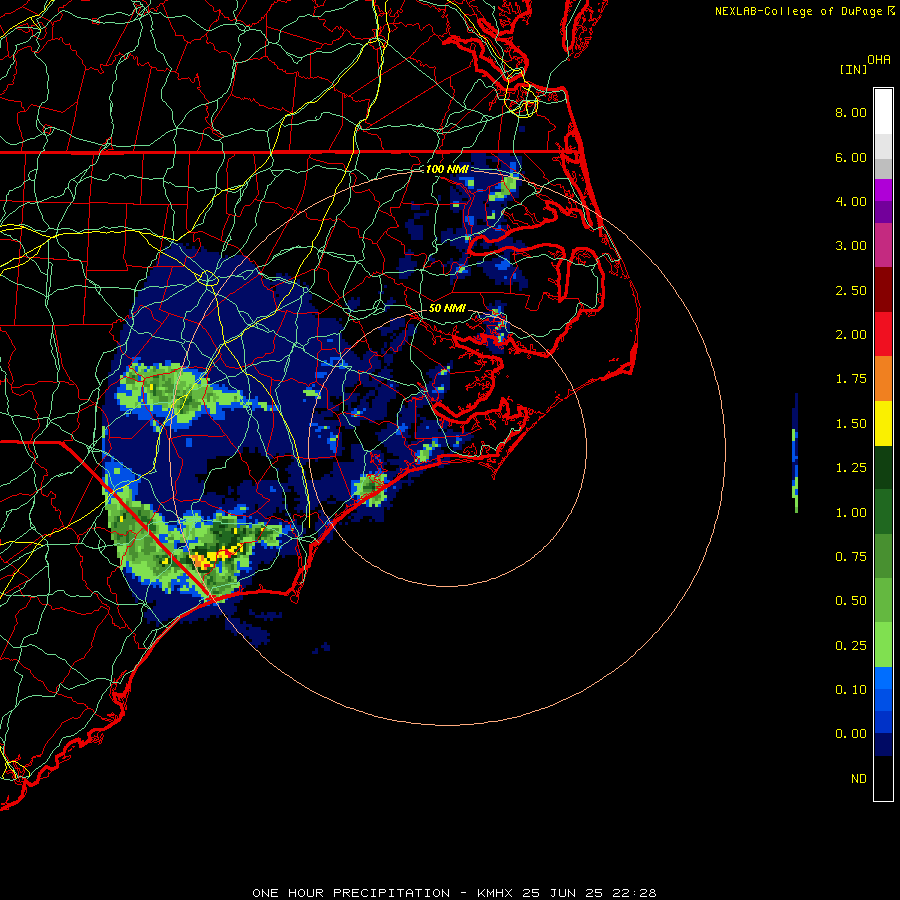Image resolution: width=900 pixels, height=900 pixels.
Task: Click the green rain cell on the coastline
Action: (x=369, y=488)
